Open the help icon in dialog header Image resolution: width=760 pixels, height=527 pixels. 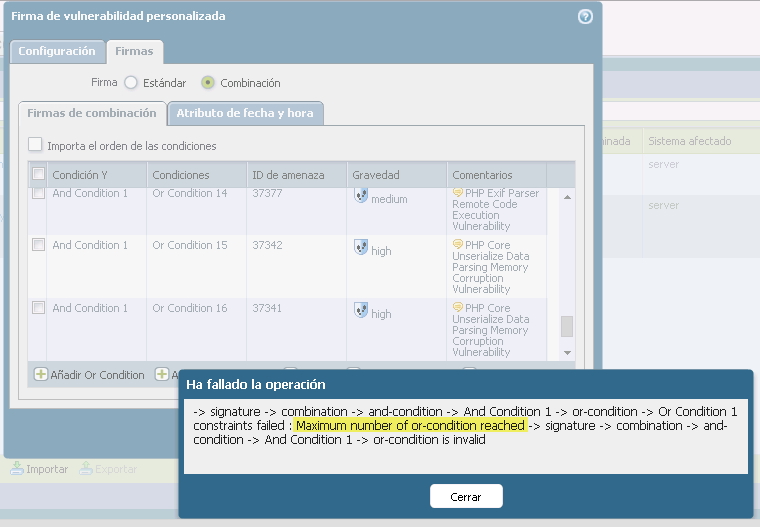[585, 16]
